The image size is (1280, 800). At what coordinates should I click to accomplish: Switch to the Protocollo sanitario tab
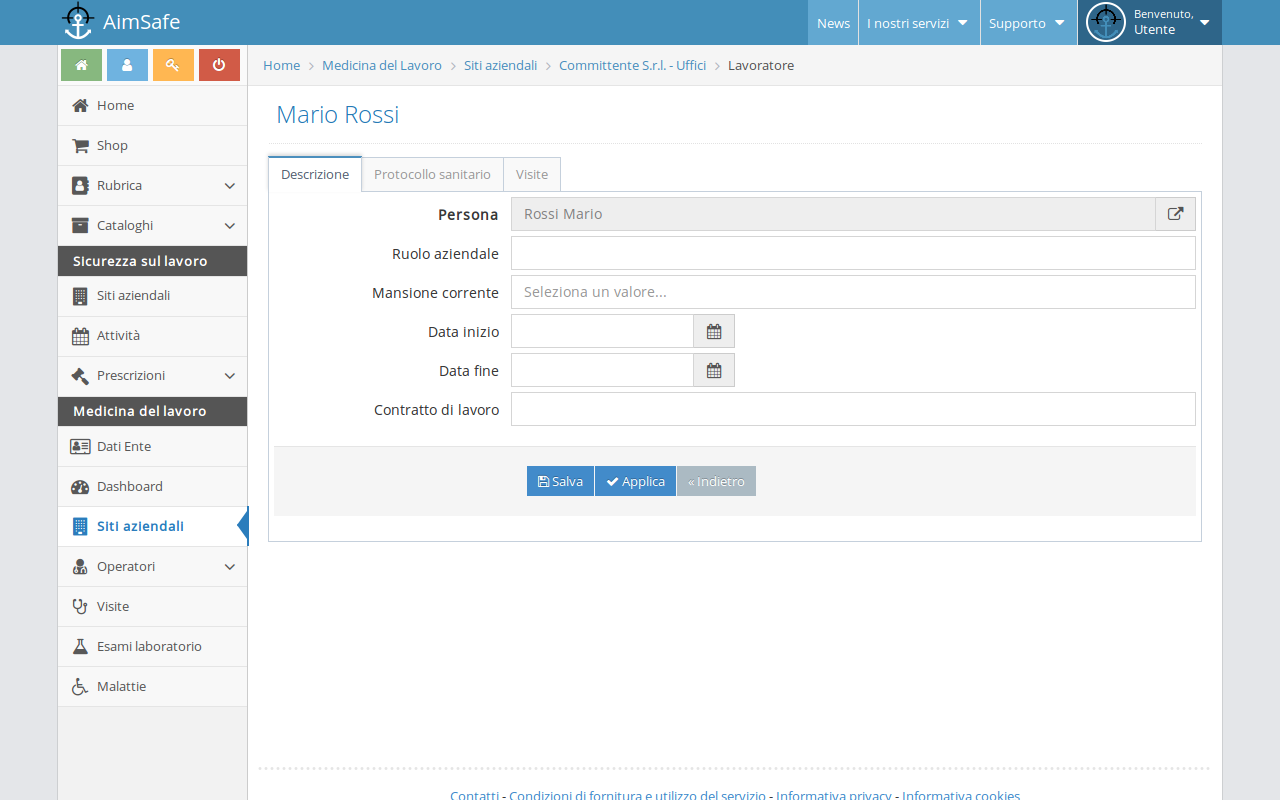pyautogui.click(x=432, y=174)
